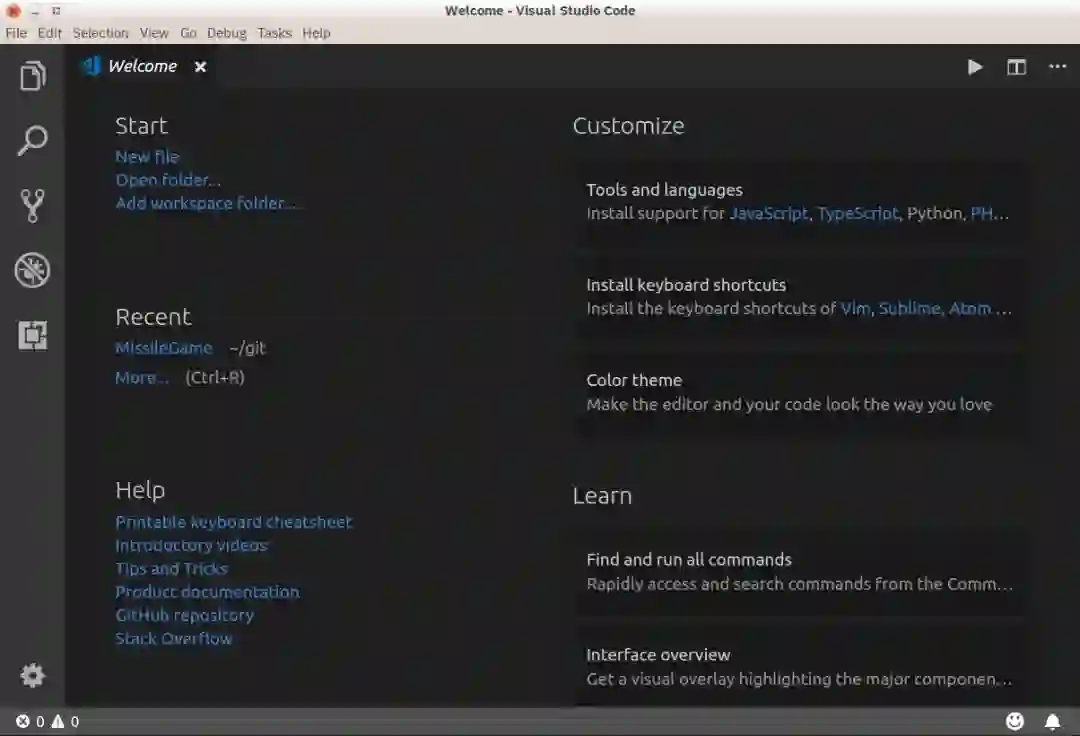Open the Extensions view
Viewport: 1080px width, 736px height.
tap(32, 335)
